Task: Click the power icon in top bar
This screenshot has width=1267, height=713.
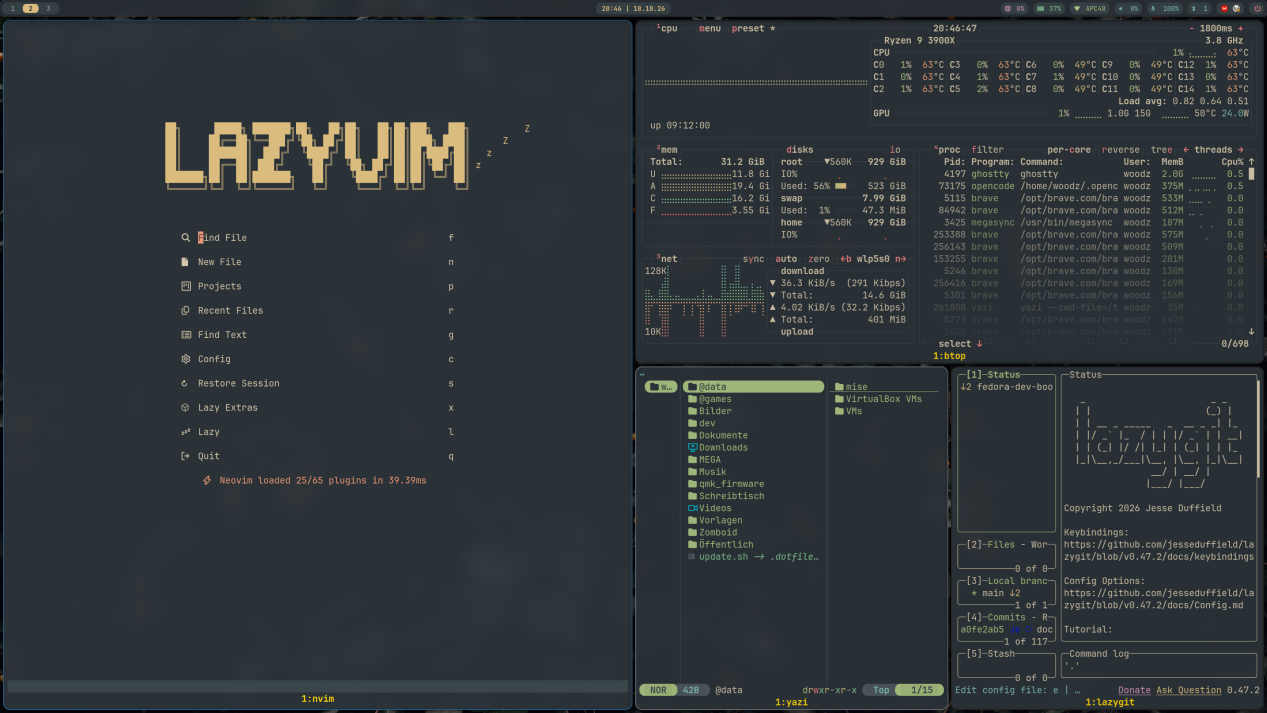Action: click(x=1257, y=8)
